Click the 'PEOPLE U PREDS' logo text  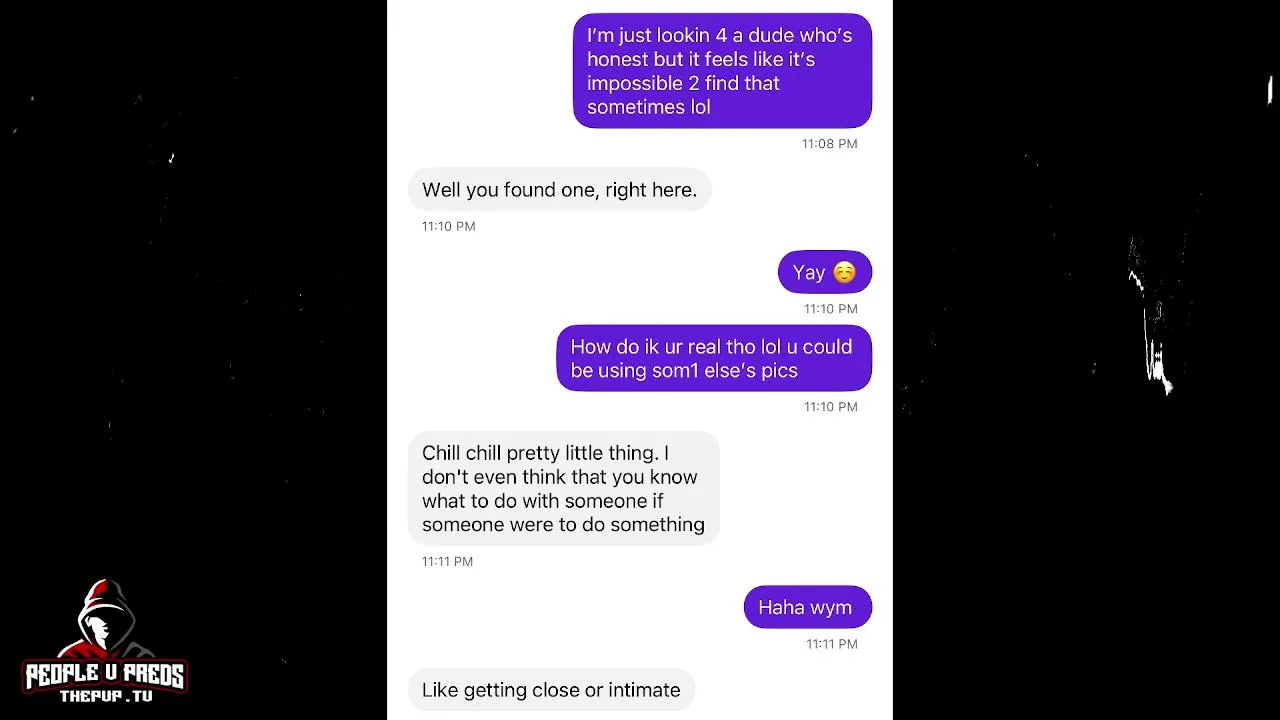point(105,676)
